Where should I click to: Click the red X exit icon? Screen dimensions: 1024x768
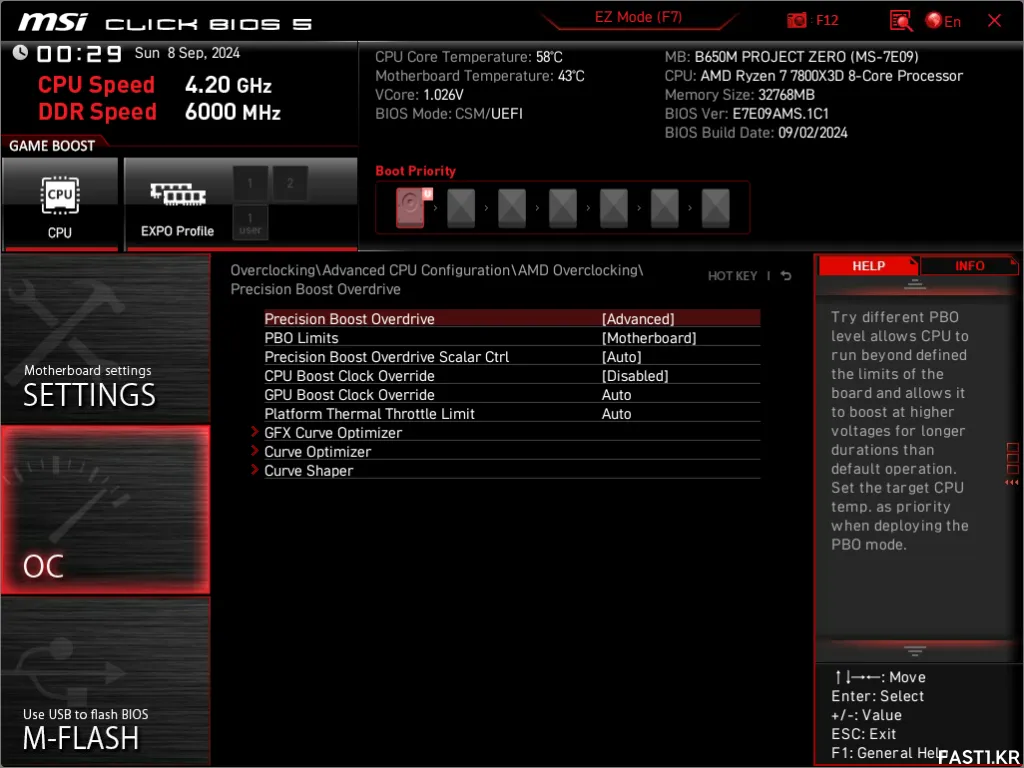[994, 21]
